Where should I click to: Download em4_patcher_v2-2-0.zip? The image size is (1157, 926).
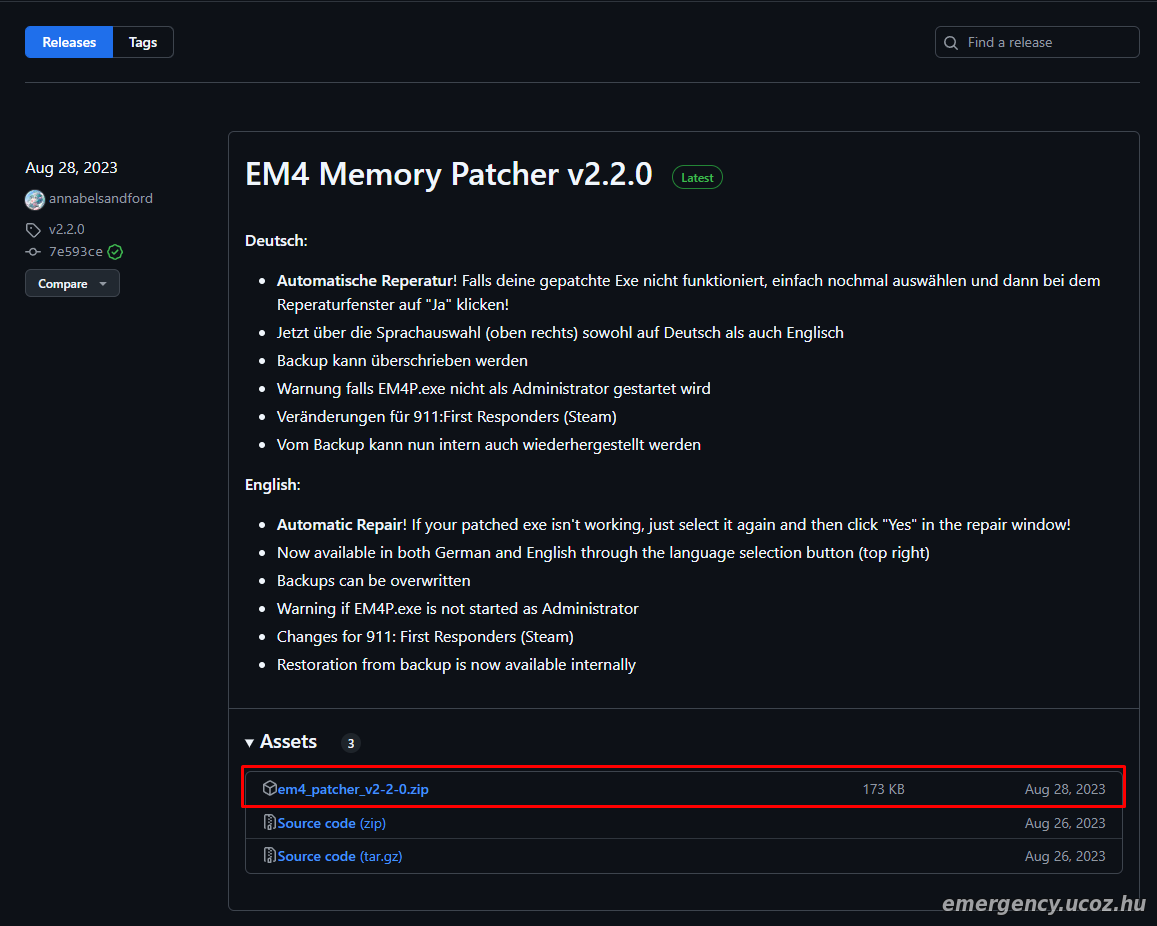tap(353, 789)
